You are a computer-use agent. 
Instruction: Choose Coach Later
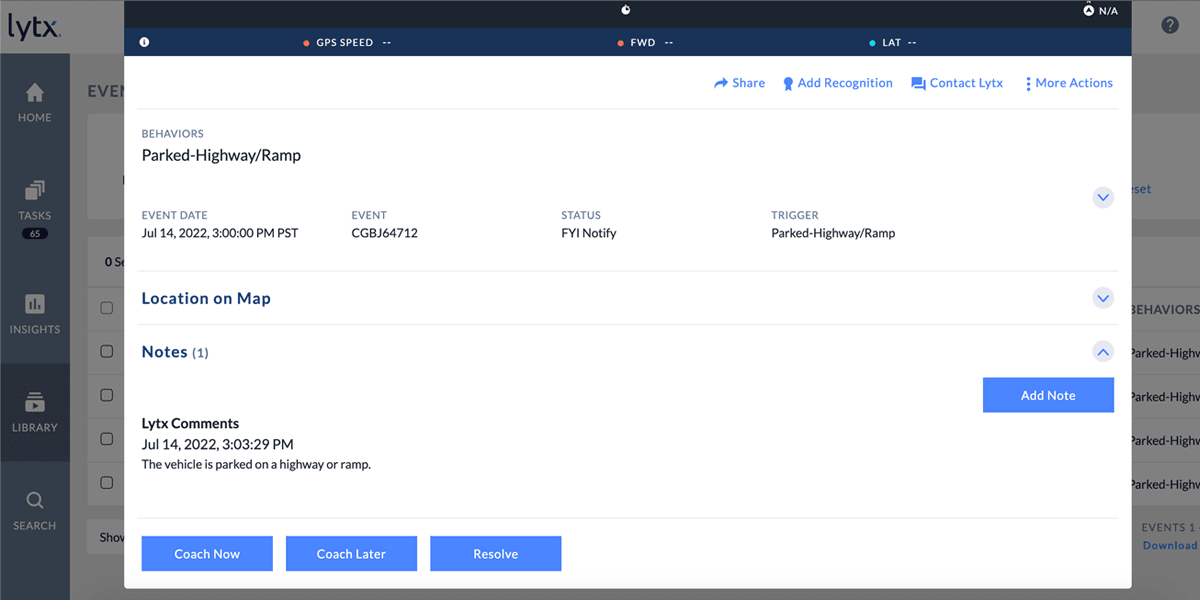pos(351,554)
